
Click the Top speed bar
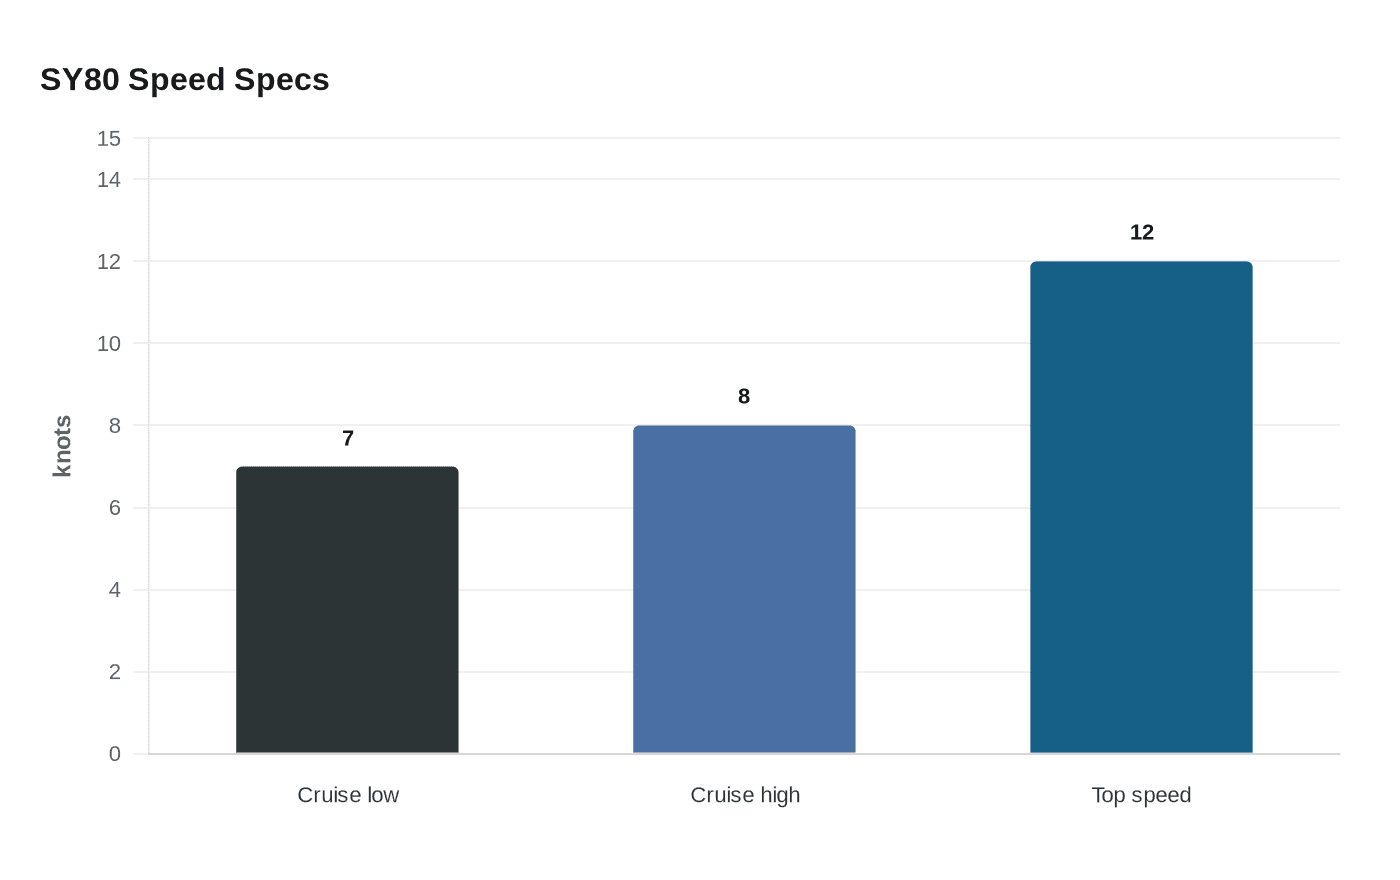(x=1141, y=508)
